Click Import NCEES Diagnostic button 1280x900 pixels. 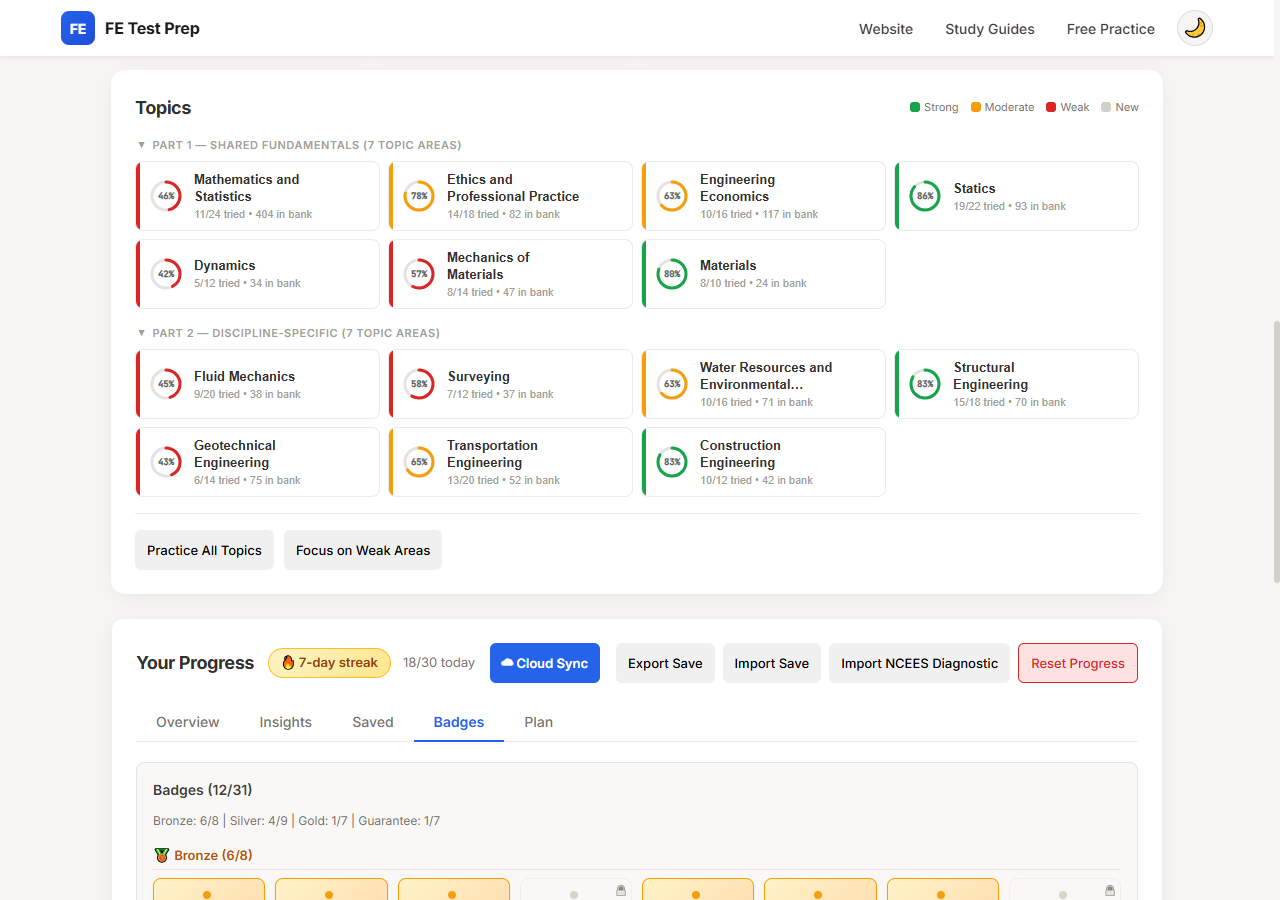click(919, 663)
